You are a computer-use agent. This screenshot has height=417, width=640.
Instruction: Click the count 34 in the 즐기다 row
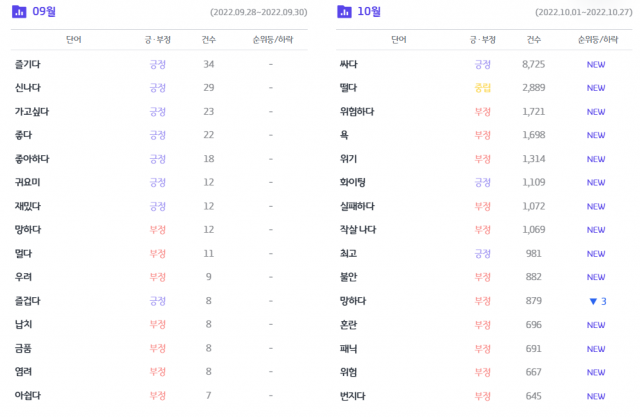pos(209,64)
